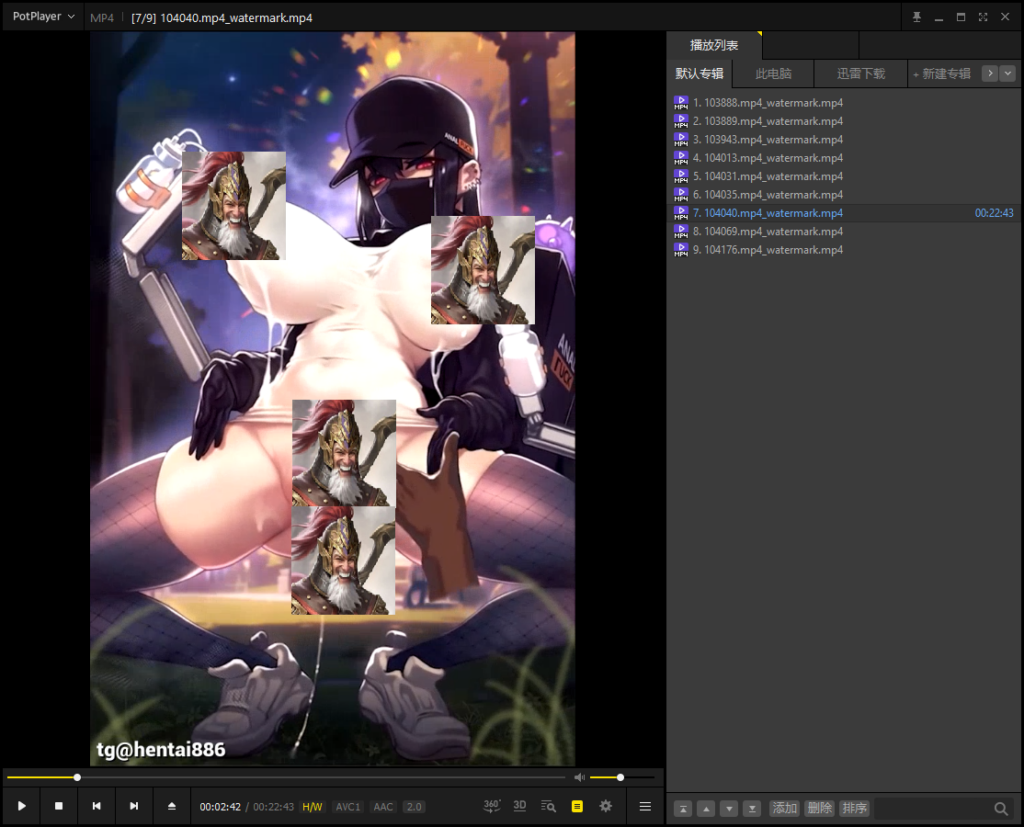Click the current time 00:02:42 display
This screenshot has width=1024, height=827.
tap(220, 807)
